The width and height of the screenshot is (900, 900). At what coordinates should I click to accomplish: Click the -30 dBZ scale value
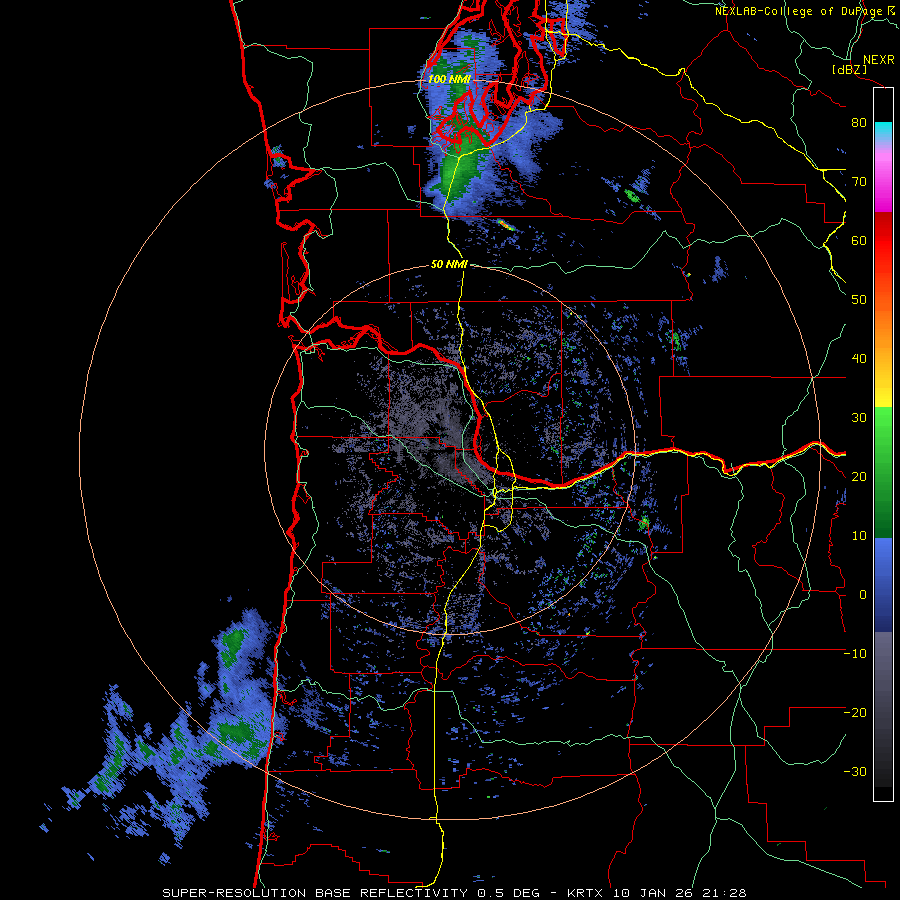point(855,771)
